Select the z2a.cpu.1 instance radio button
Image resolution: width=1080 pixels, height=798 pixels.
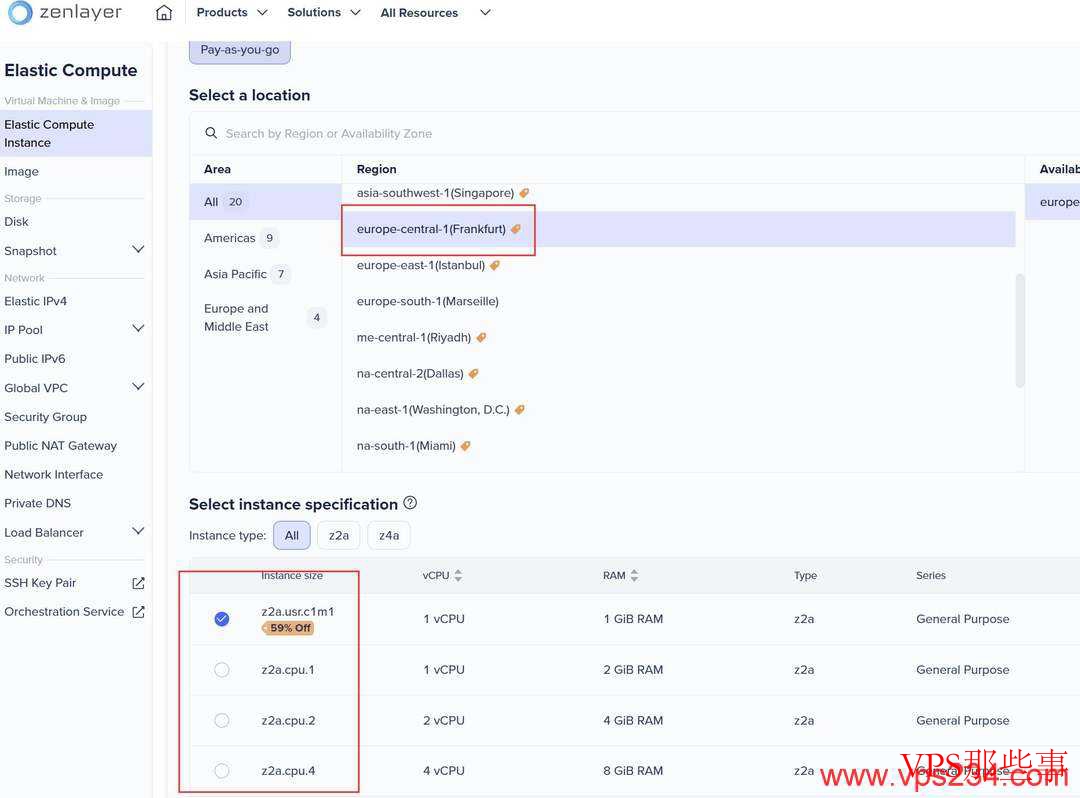tap(222, 670)
